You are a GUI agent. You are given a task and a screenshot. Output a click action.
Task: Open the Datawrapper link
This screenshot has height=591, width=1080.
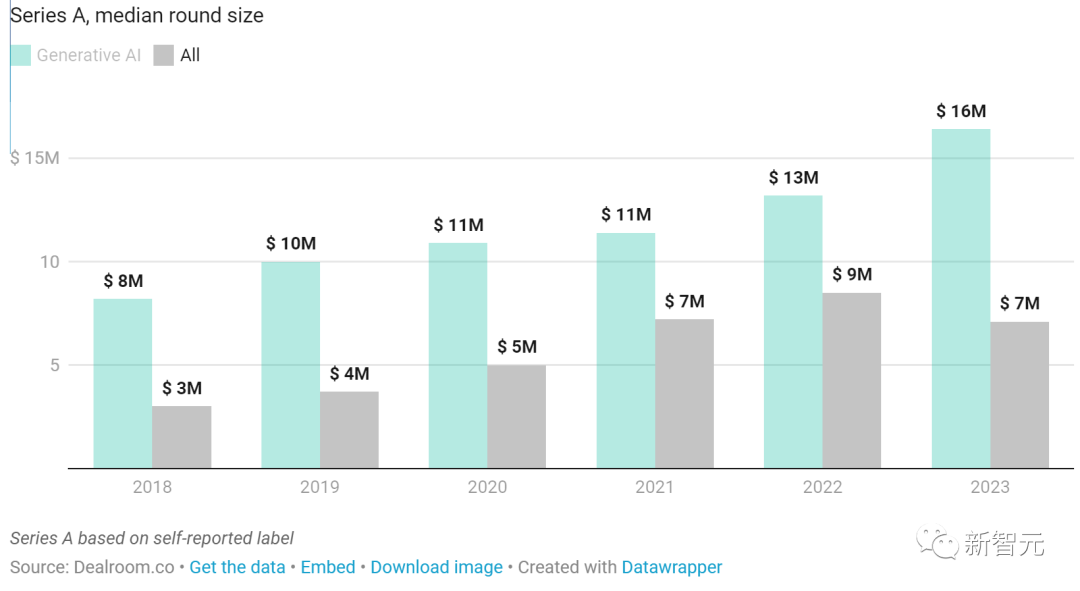tap(672, 567)
